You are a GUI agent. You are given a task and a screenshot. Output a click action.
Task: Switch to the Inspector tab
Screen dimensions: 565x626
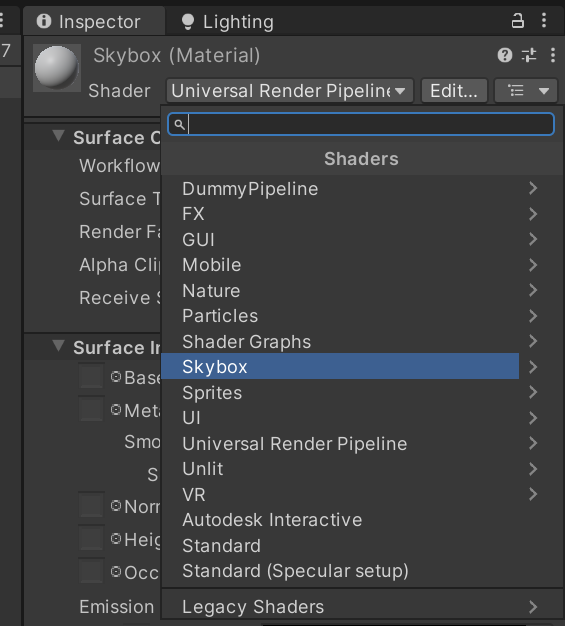(94, 22)
